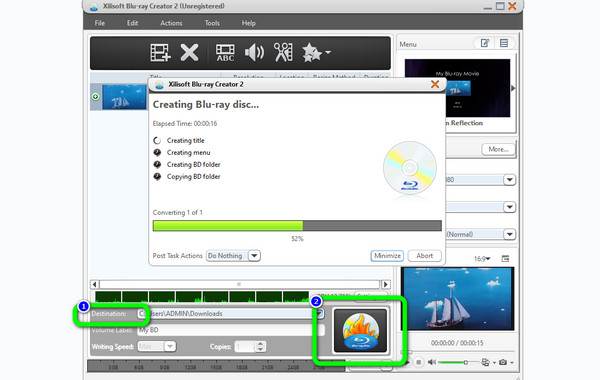This screenshot has height=380, width=600.
Task: Click the audio speaker toolbar icon
Action: [x=254, y=52]
